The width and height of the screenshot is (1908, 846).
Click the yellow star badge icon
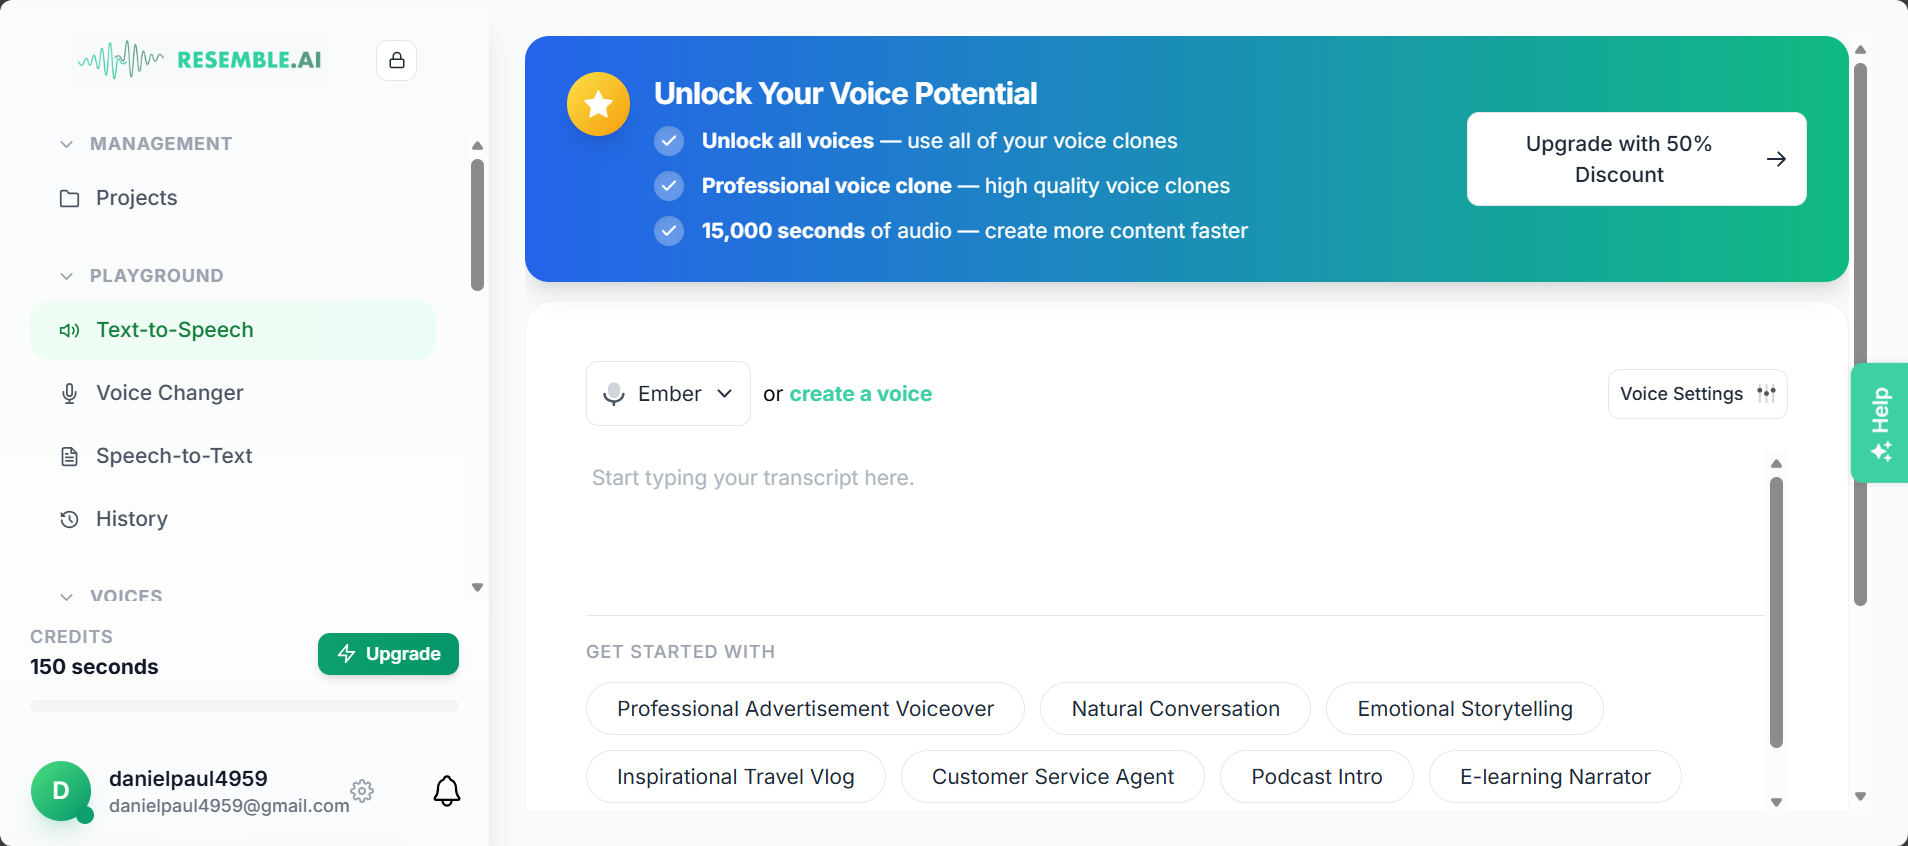click(598, 104)
